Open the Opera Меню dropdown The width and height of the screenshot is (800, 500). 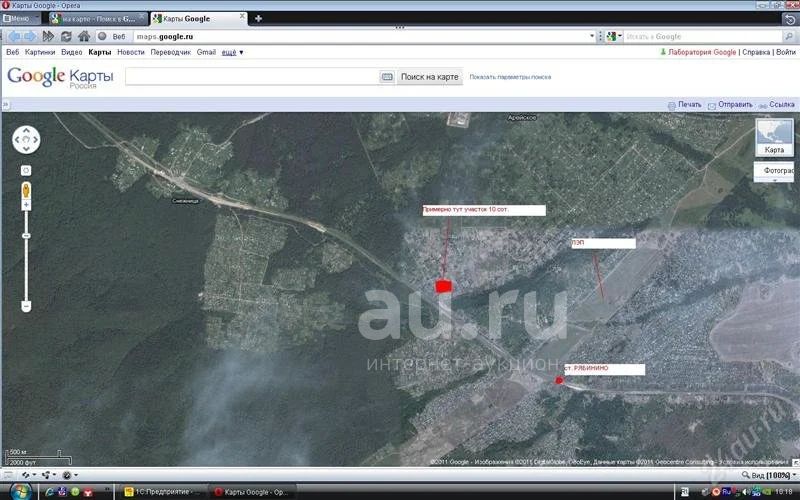point(21,19)
